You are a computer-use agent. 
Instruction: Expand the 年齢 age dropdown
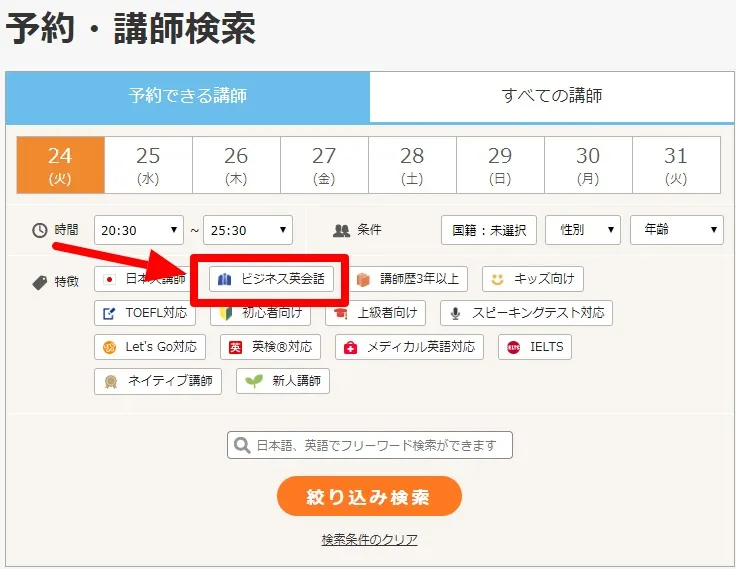point(676,230)
